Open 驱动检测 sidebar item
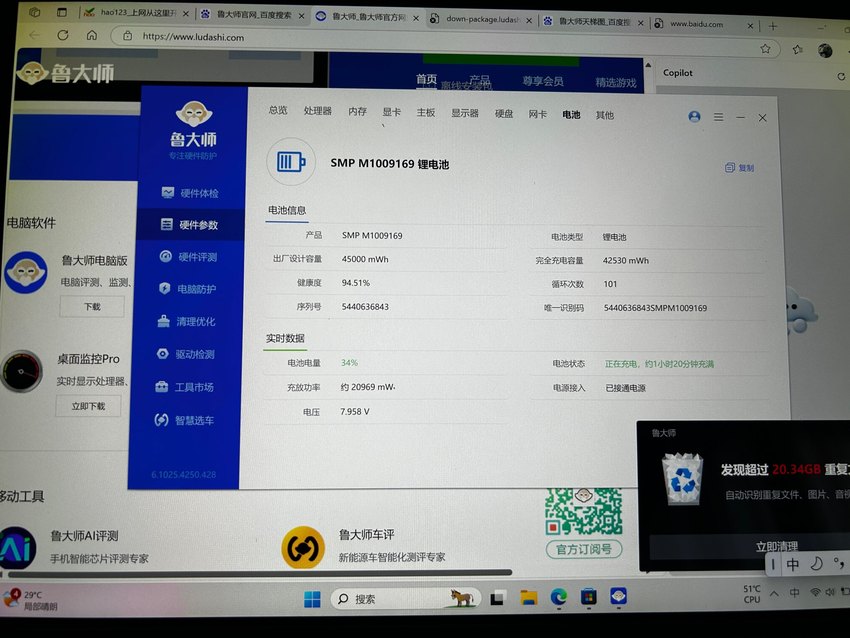850x638 pixels. tap(186, 354)
